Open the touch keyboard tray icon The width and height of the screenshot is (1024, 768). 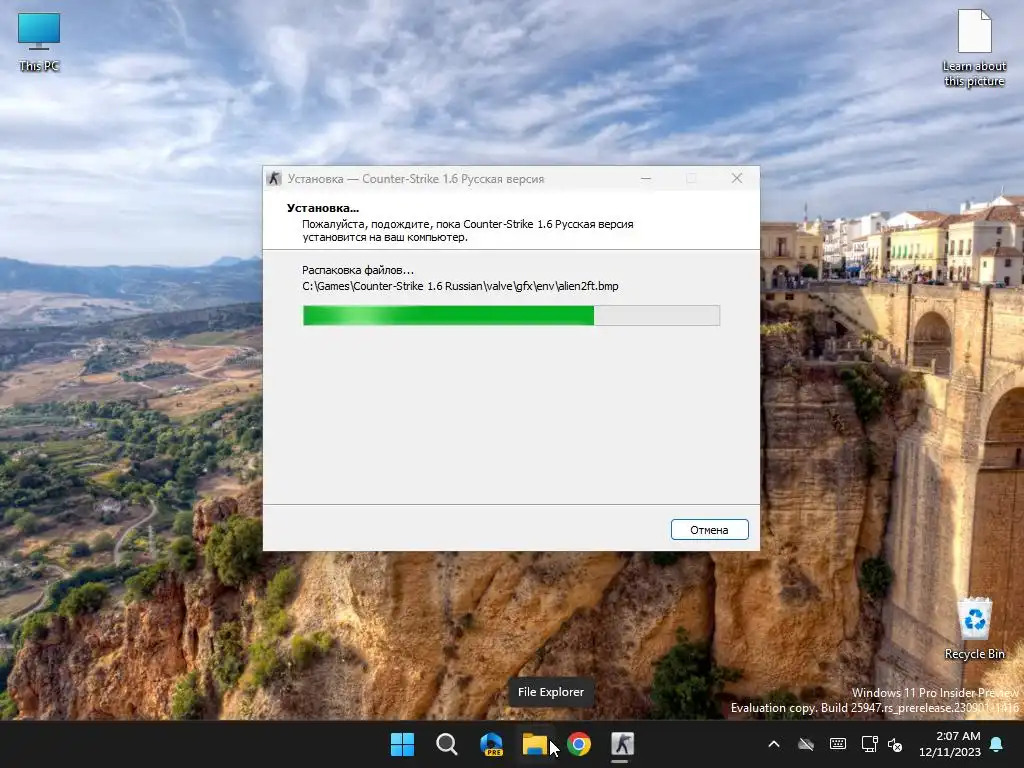click(x=838, y=744)
